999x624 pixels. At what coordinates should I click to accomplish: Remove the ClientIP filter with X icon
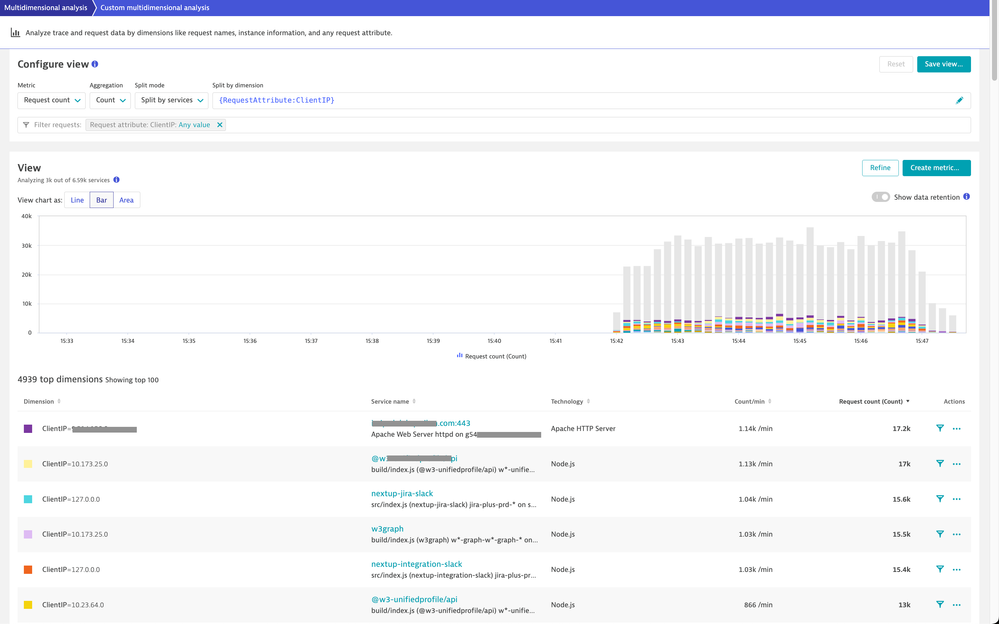point(220,125)
